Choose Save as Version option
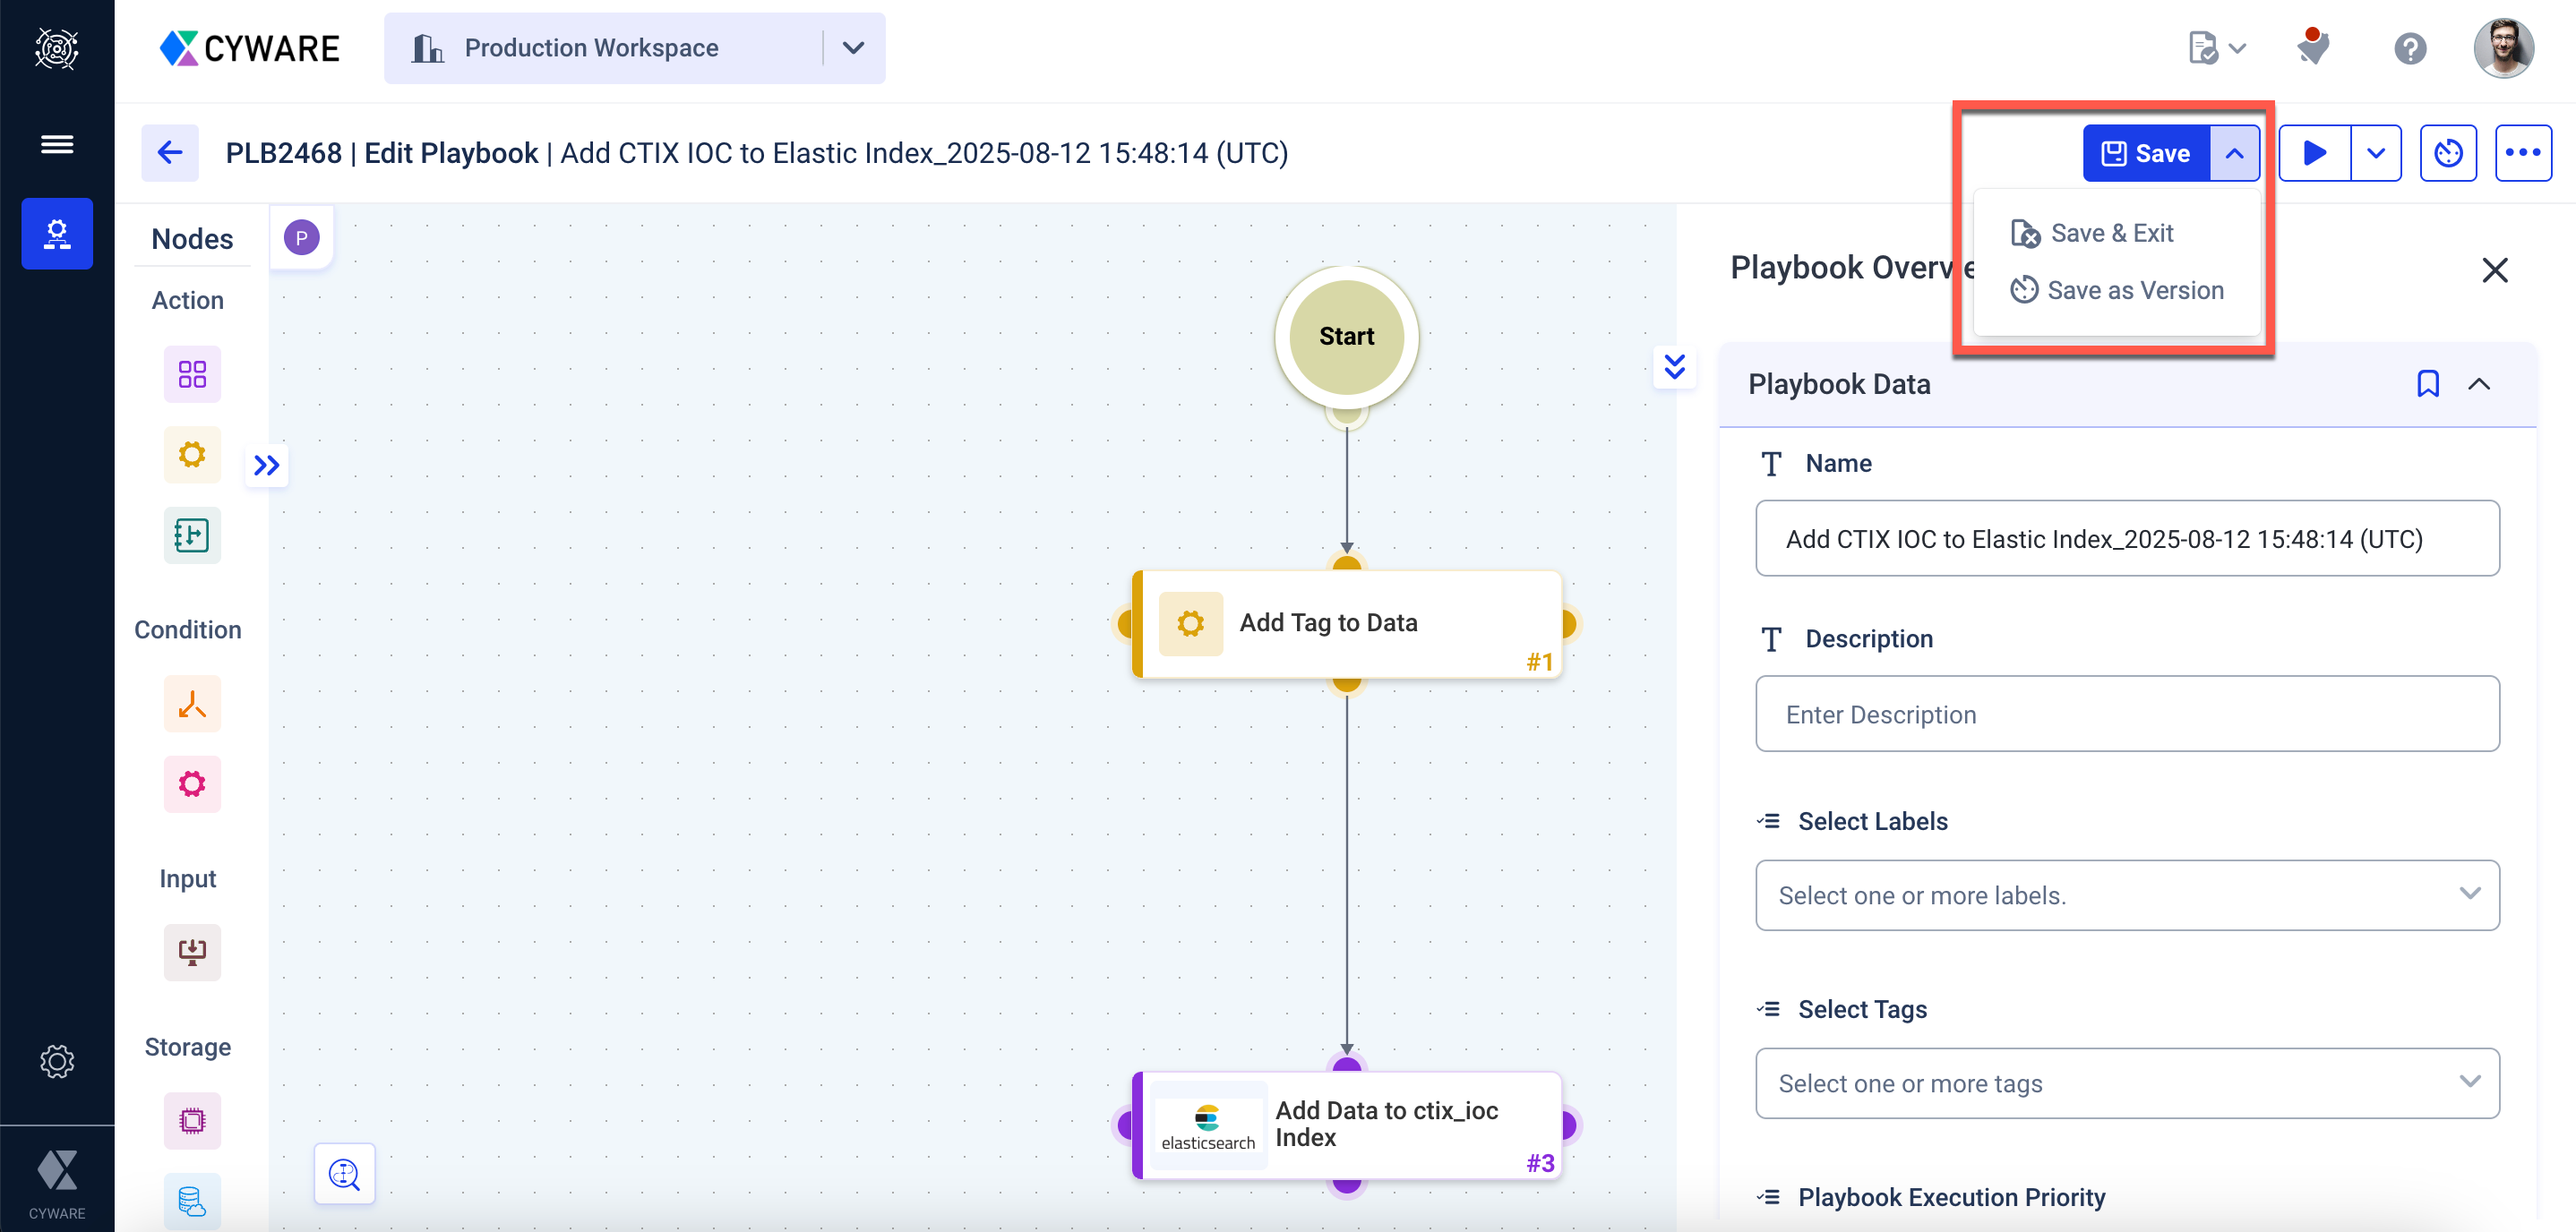This screenshot has width=2576, height=1232. tap(2134, 290)
